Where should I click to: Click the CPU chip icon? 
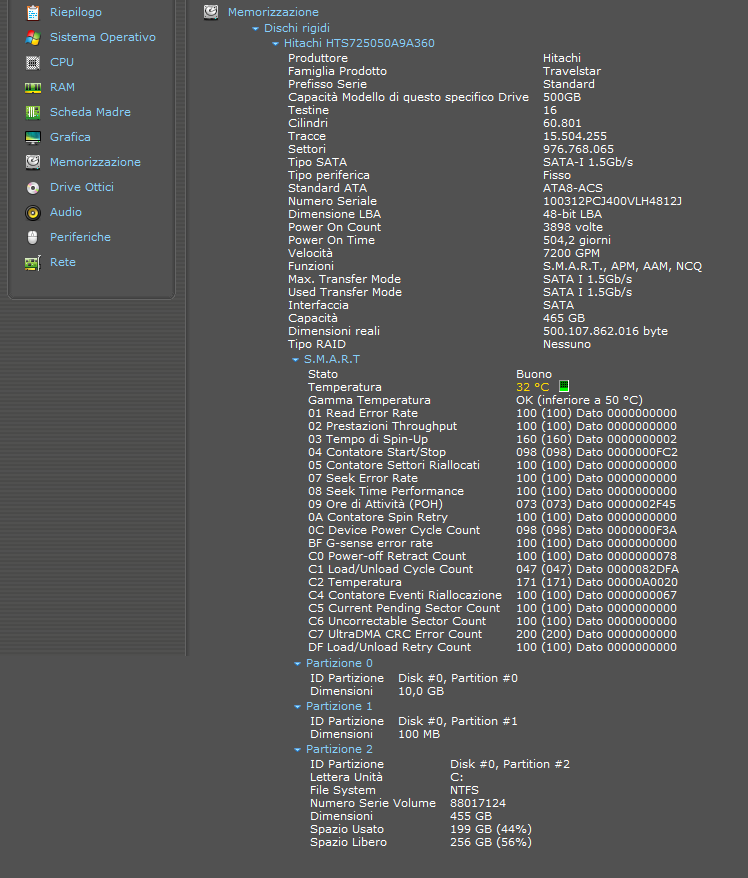pos(33,63)
